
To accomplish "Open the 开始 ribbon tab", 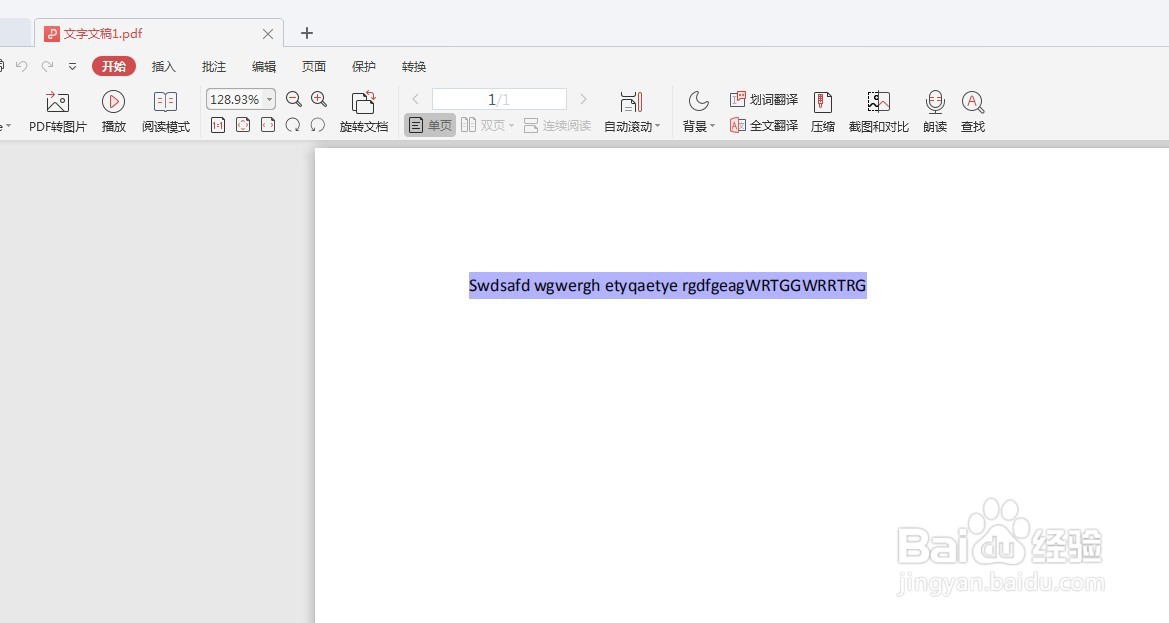I will [x=114, y=66].
